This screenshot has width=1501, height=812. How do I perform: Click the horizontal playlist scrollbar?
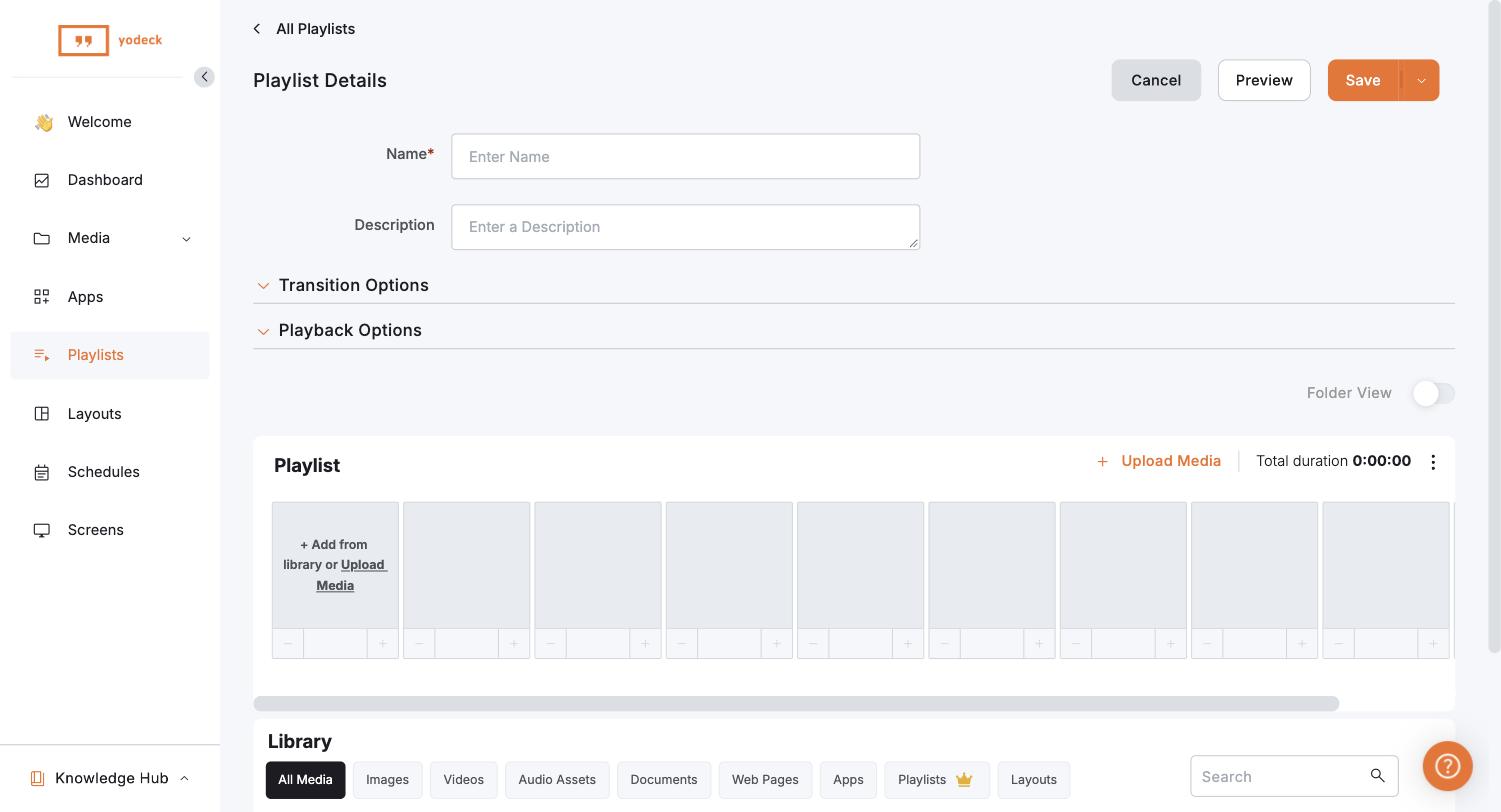pyautogui.click(x=796, y=704)
